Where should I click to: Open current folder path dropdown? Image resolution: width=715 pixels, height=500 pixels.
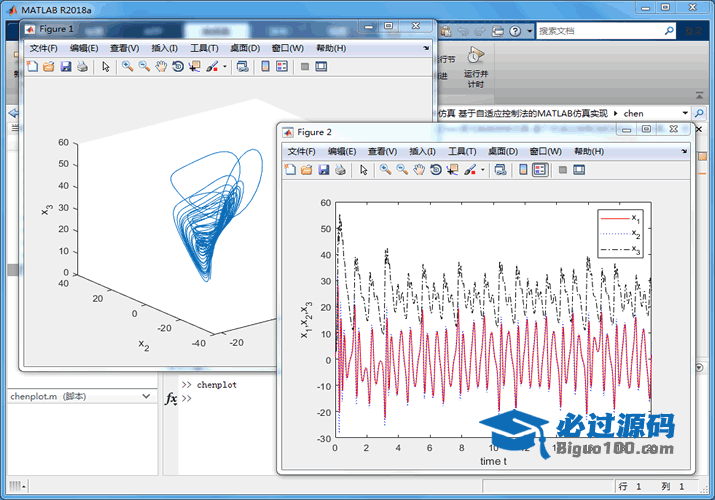coord(685,113)
